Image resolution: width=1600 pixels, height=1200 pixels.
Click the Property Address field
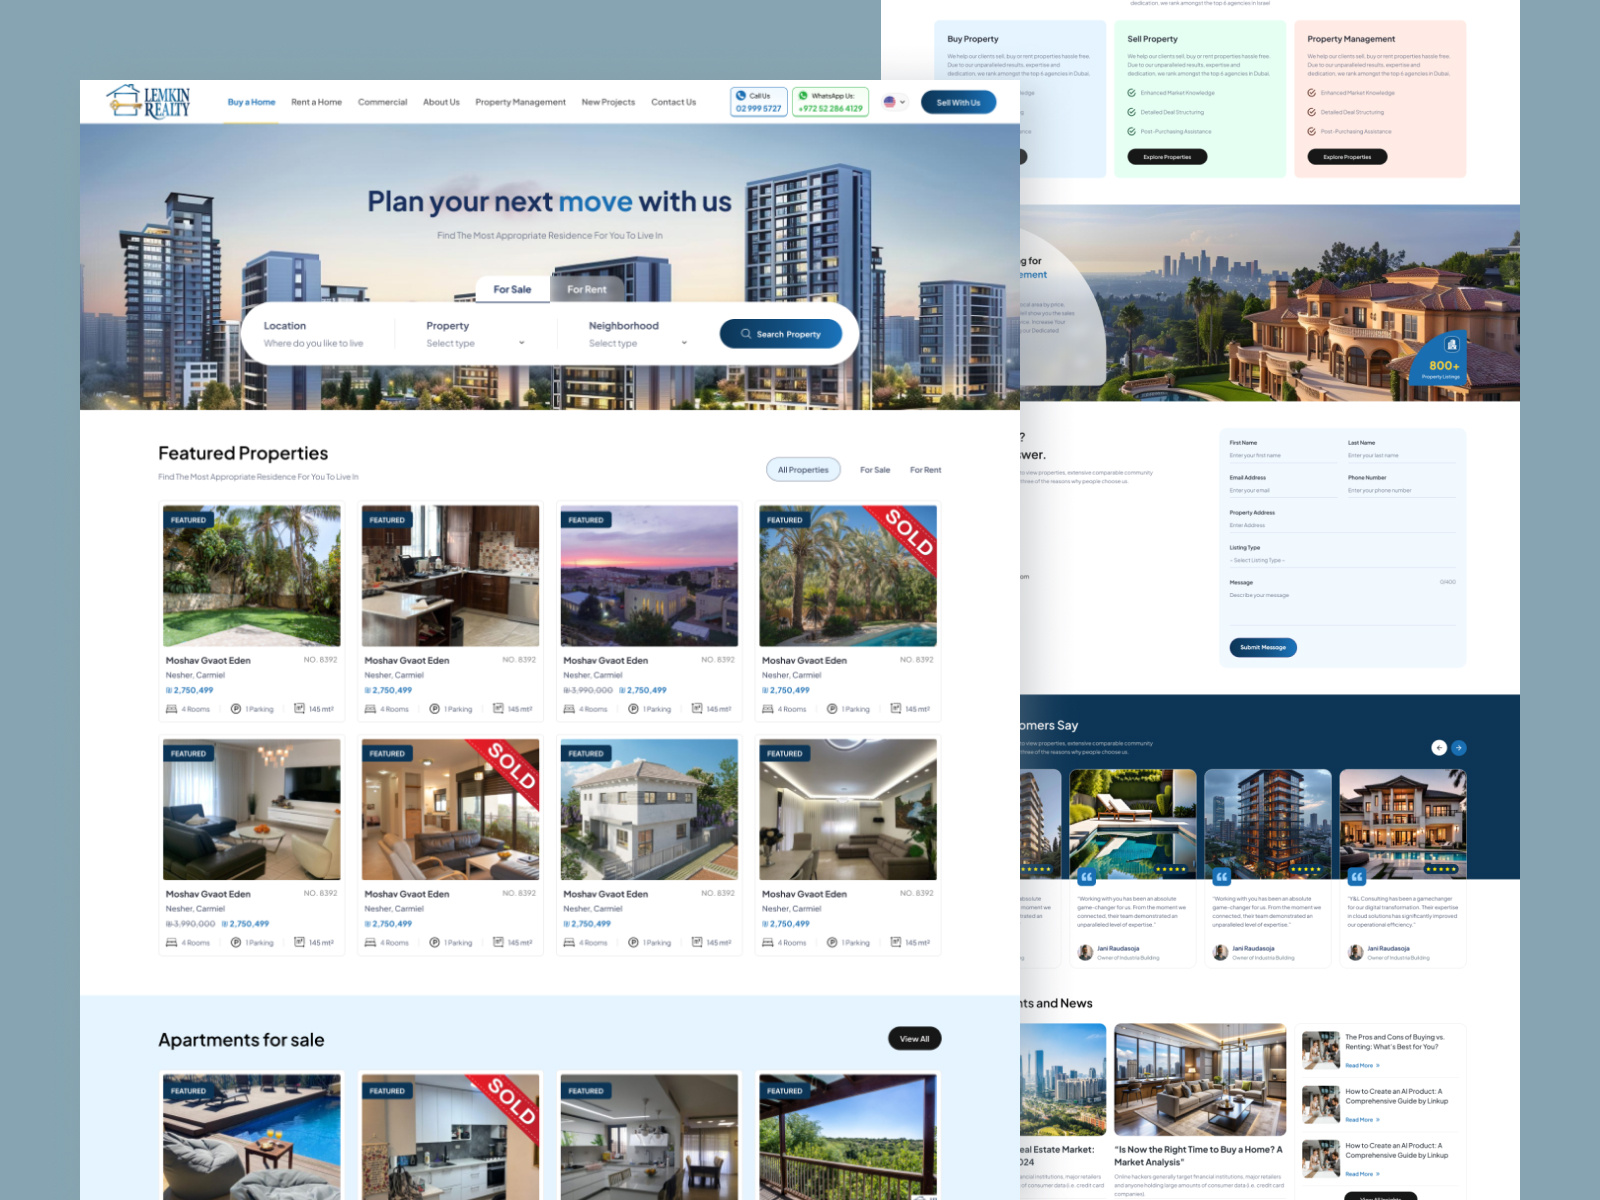point(1343,525)
